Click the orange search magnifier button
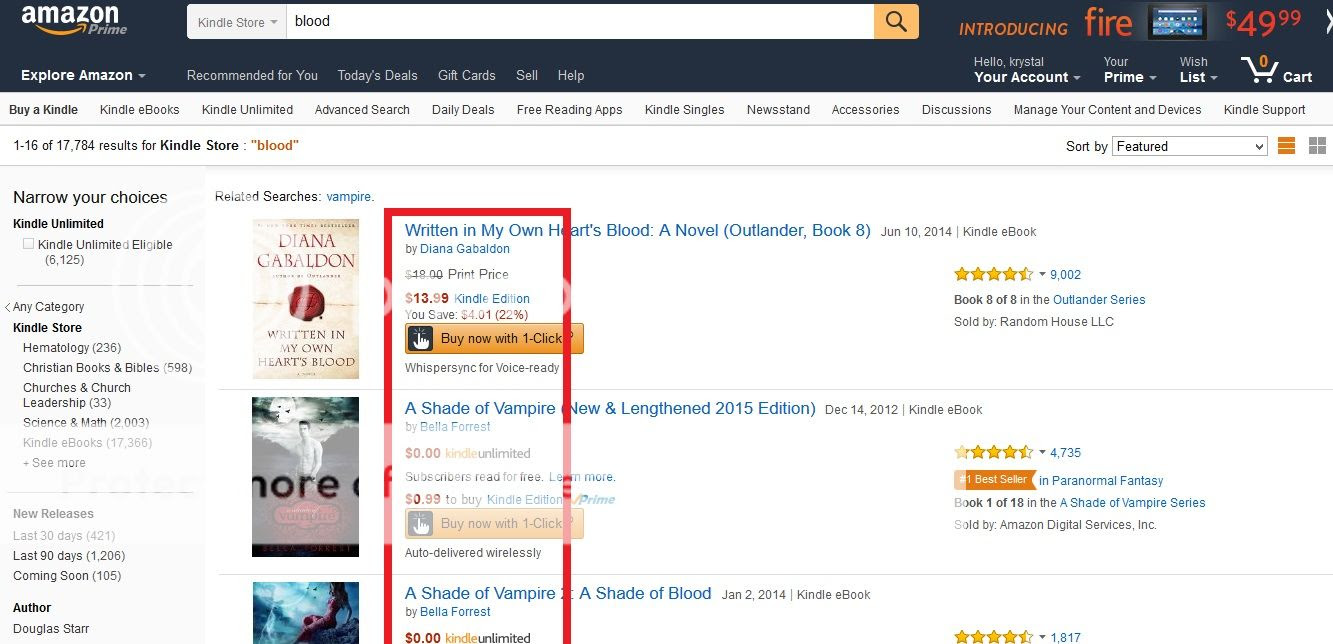Screen dimensions: 1333x644 (x=896, y=21)
